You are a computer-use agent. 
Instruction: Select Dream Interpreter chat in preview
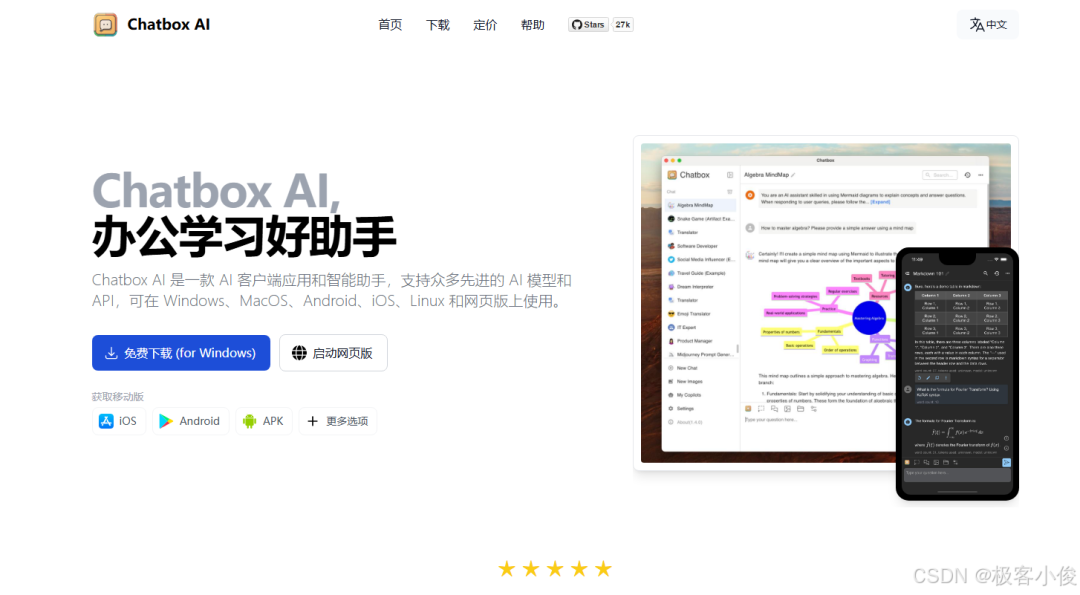[700, 286]
